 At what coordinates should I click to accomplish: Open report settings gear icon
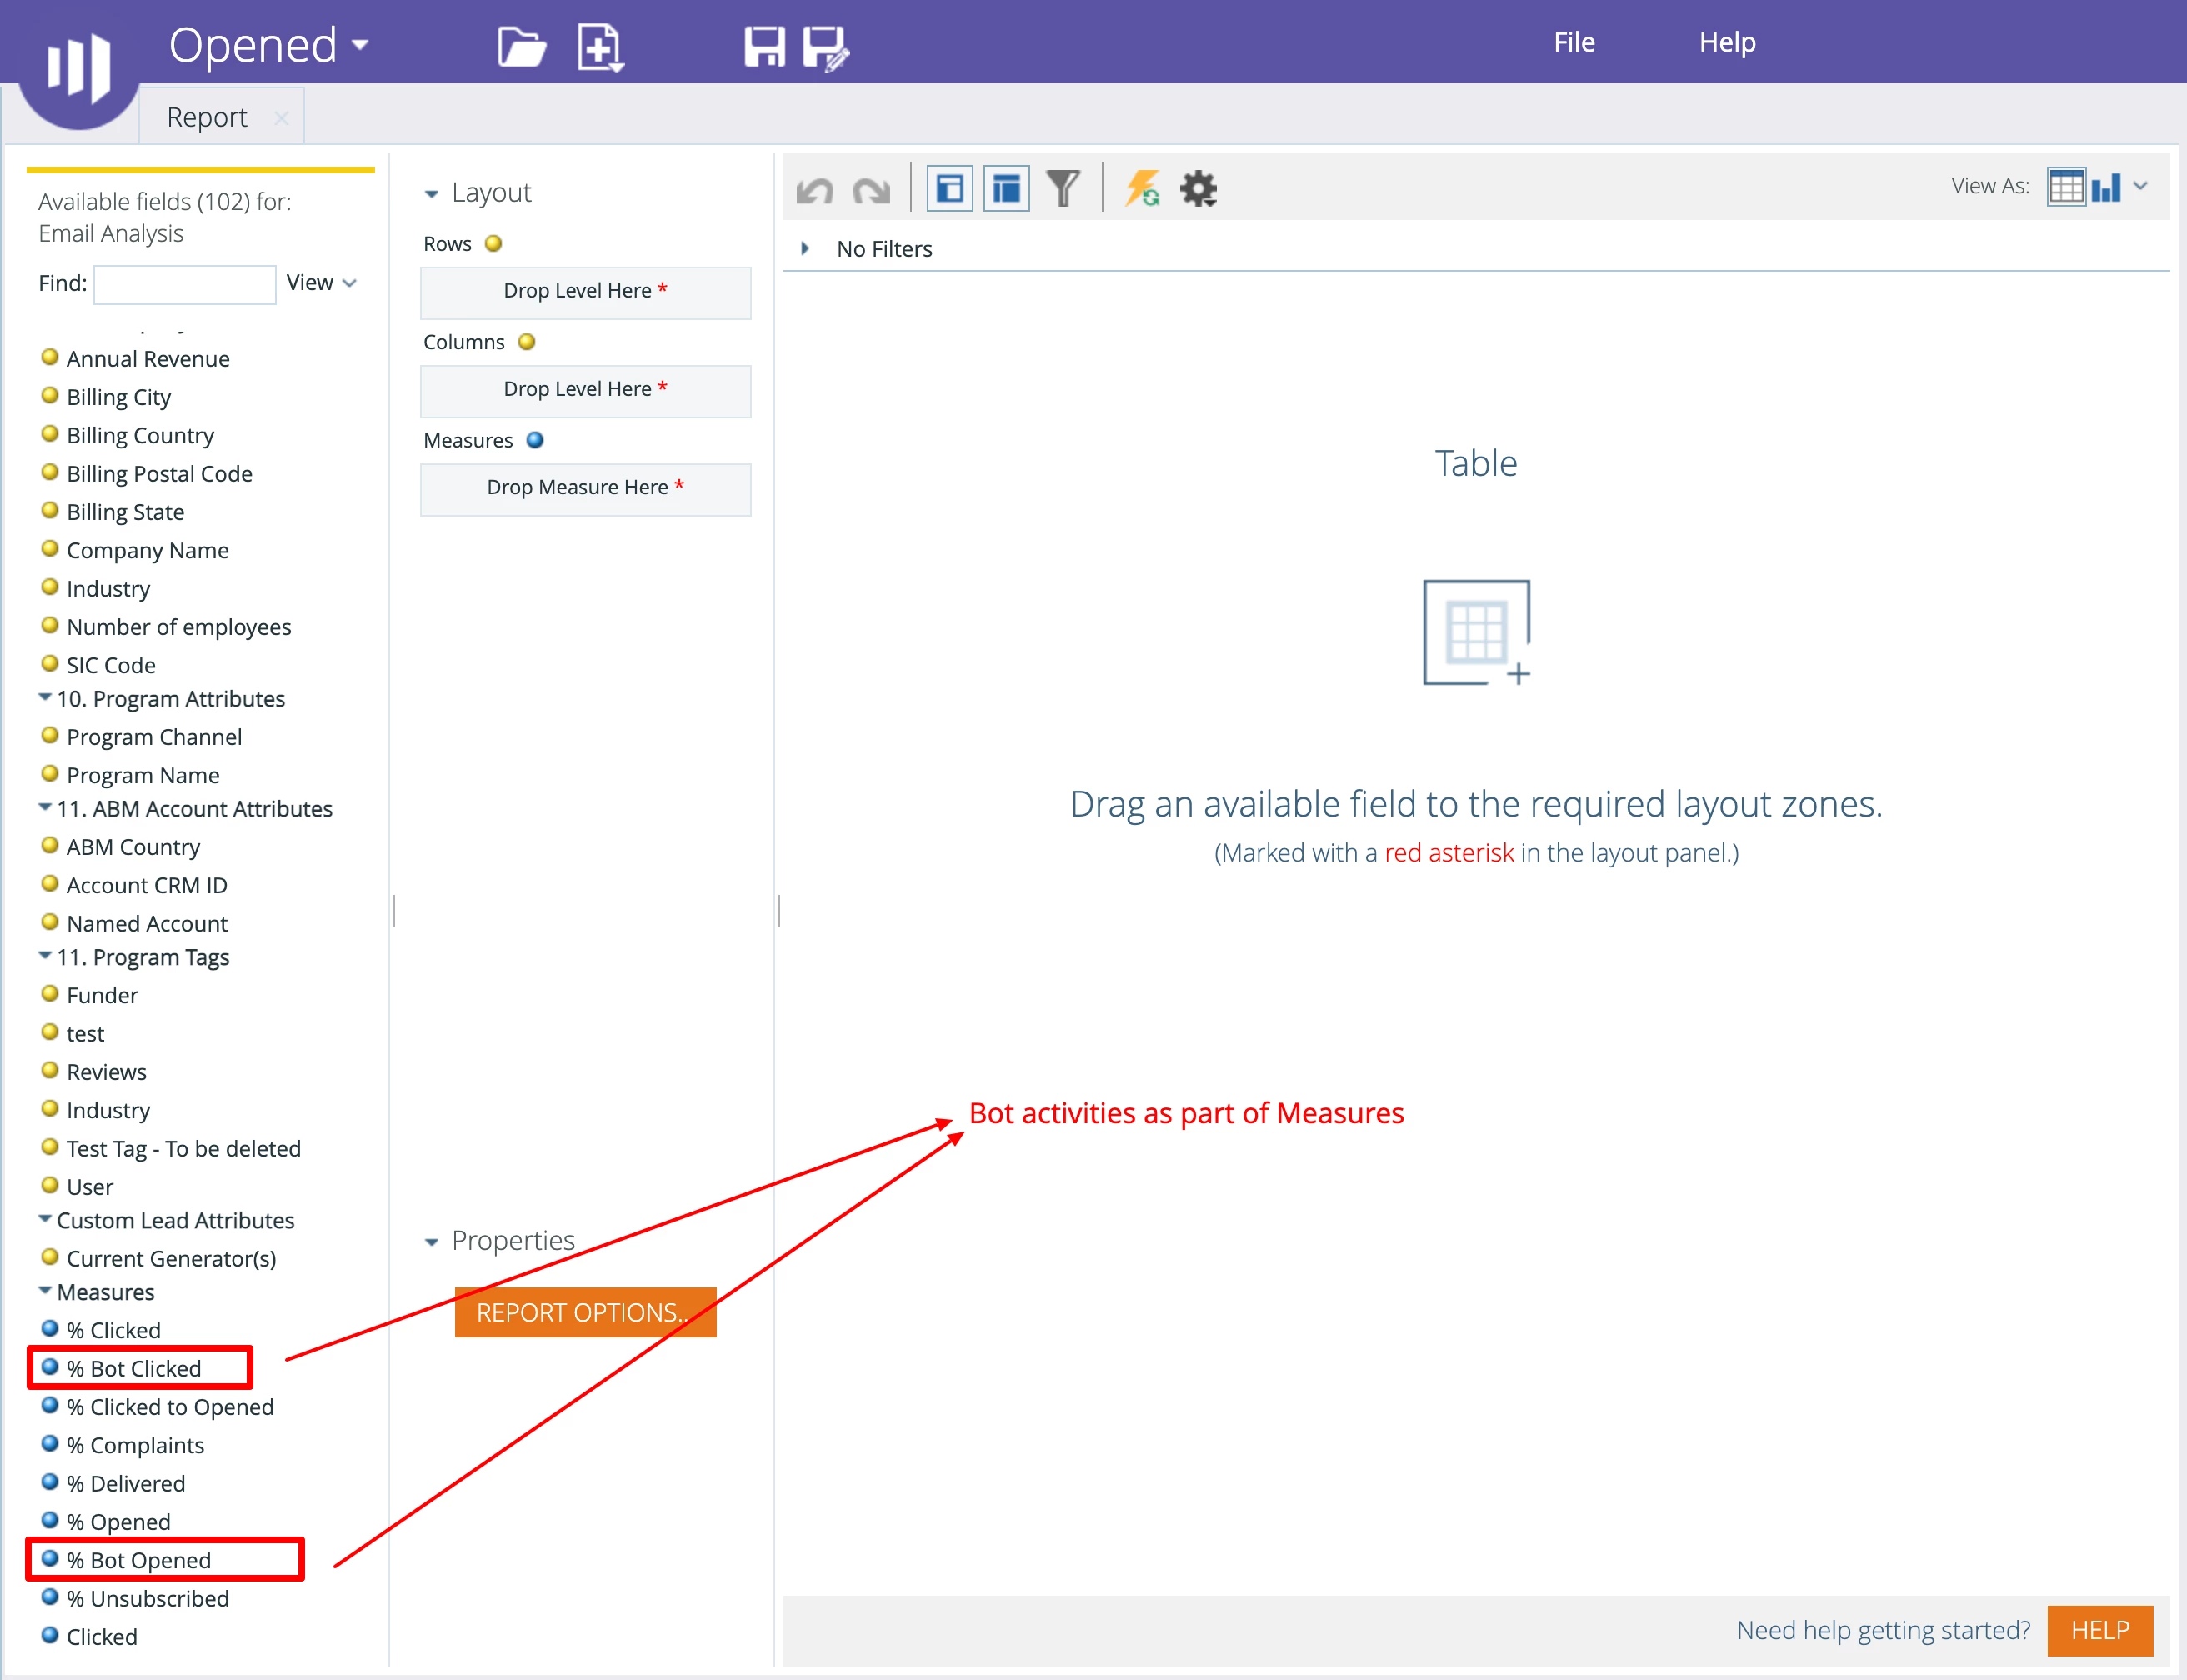[x=1198, y=188]
